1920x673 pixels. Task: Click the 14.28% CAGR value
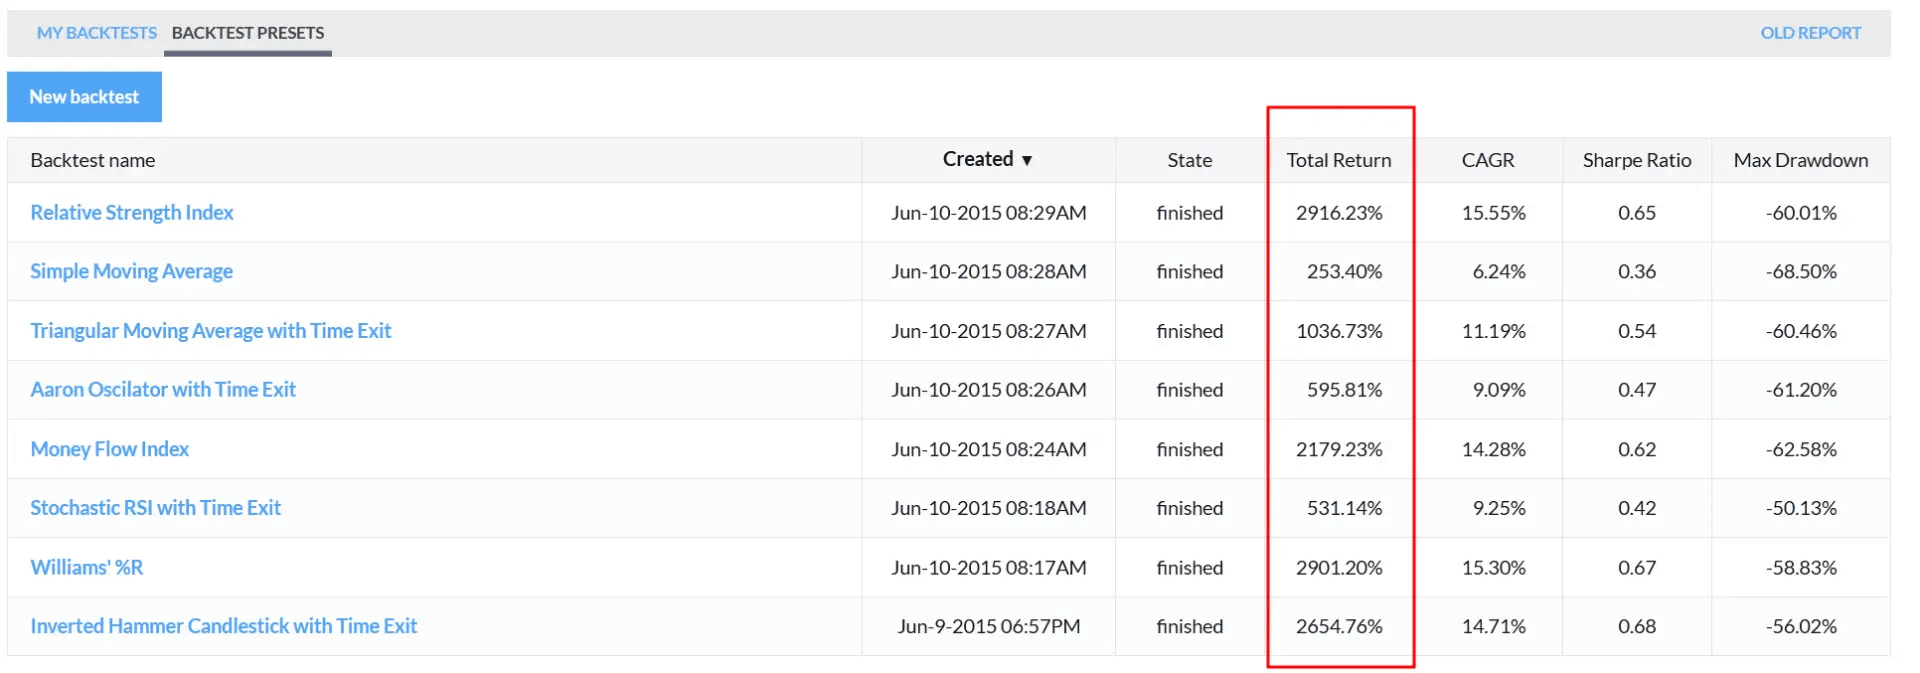click(x=1494, y=449)
